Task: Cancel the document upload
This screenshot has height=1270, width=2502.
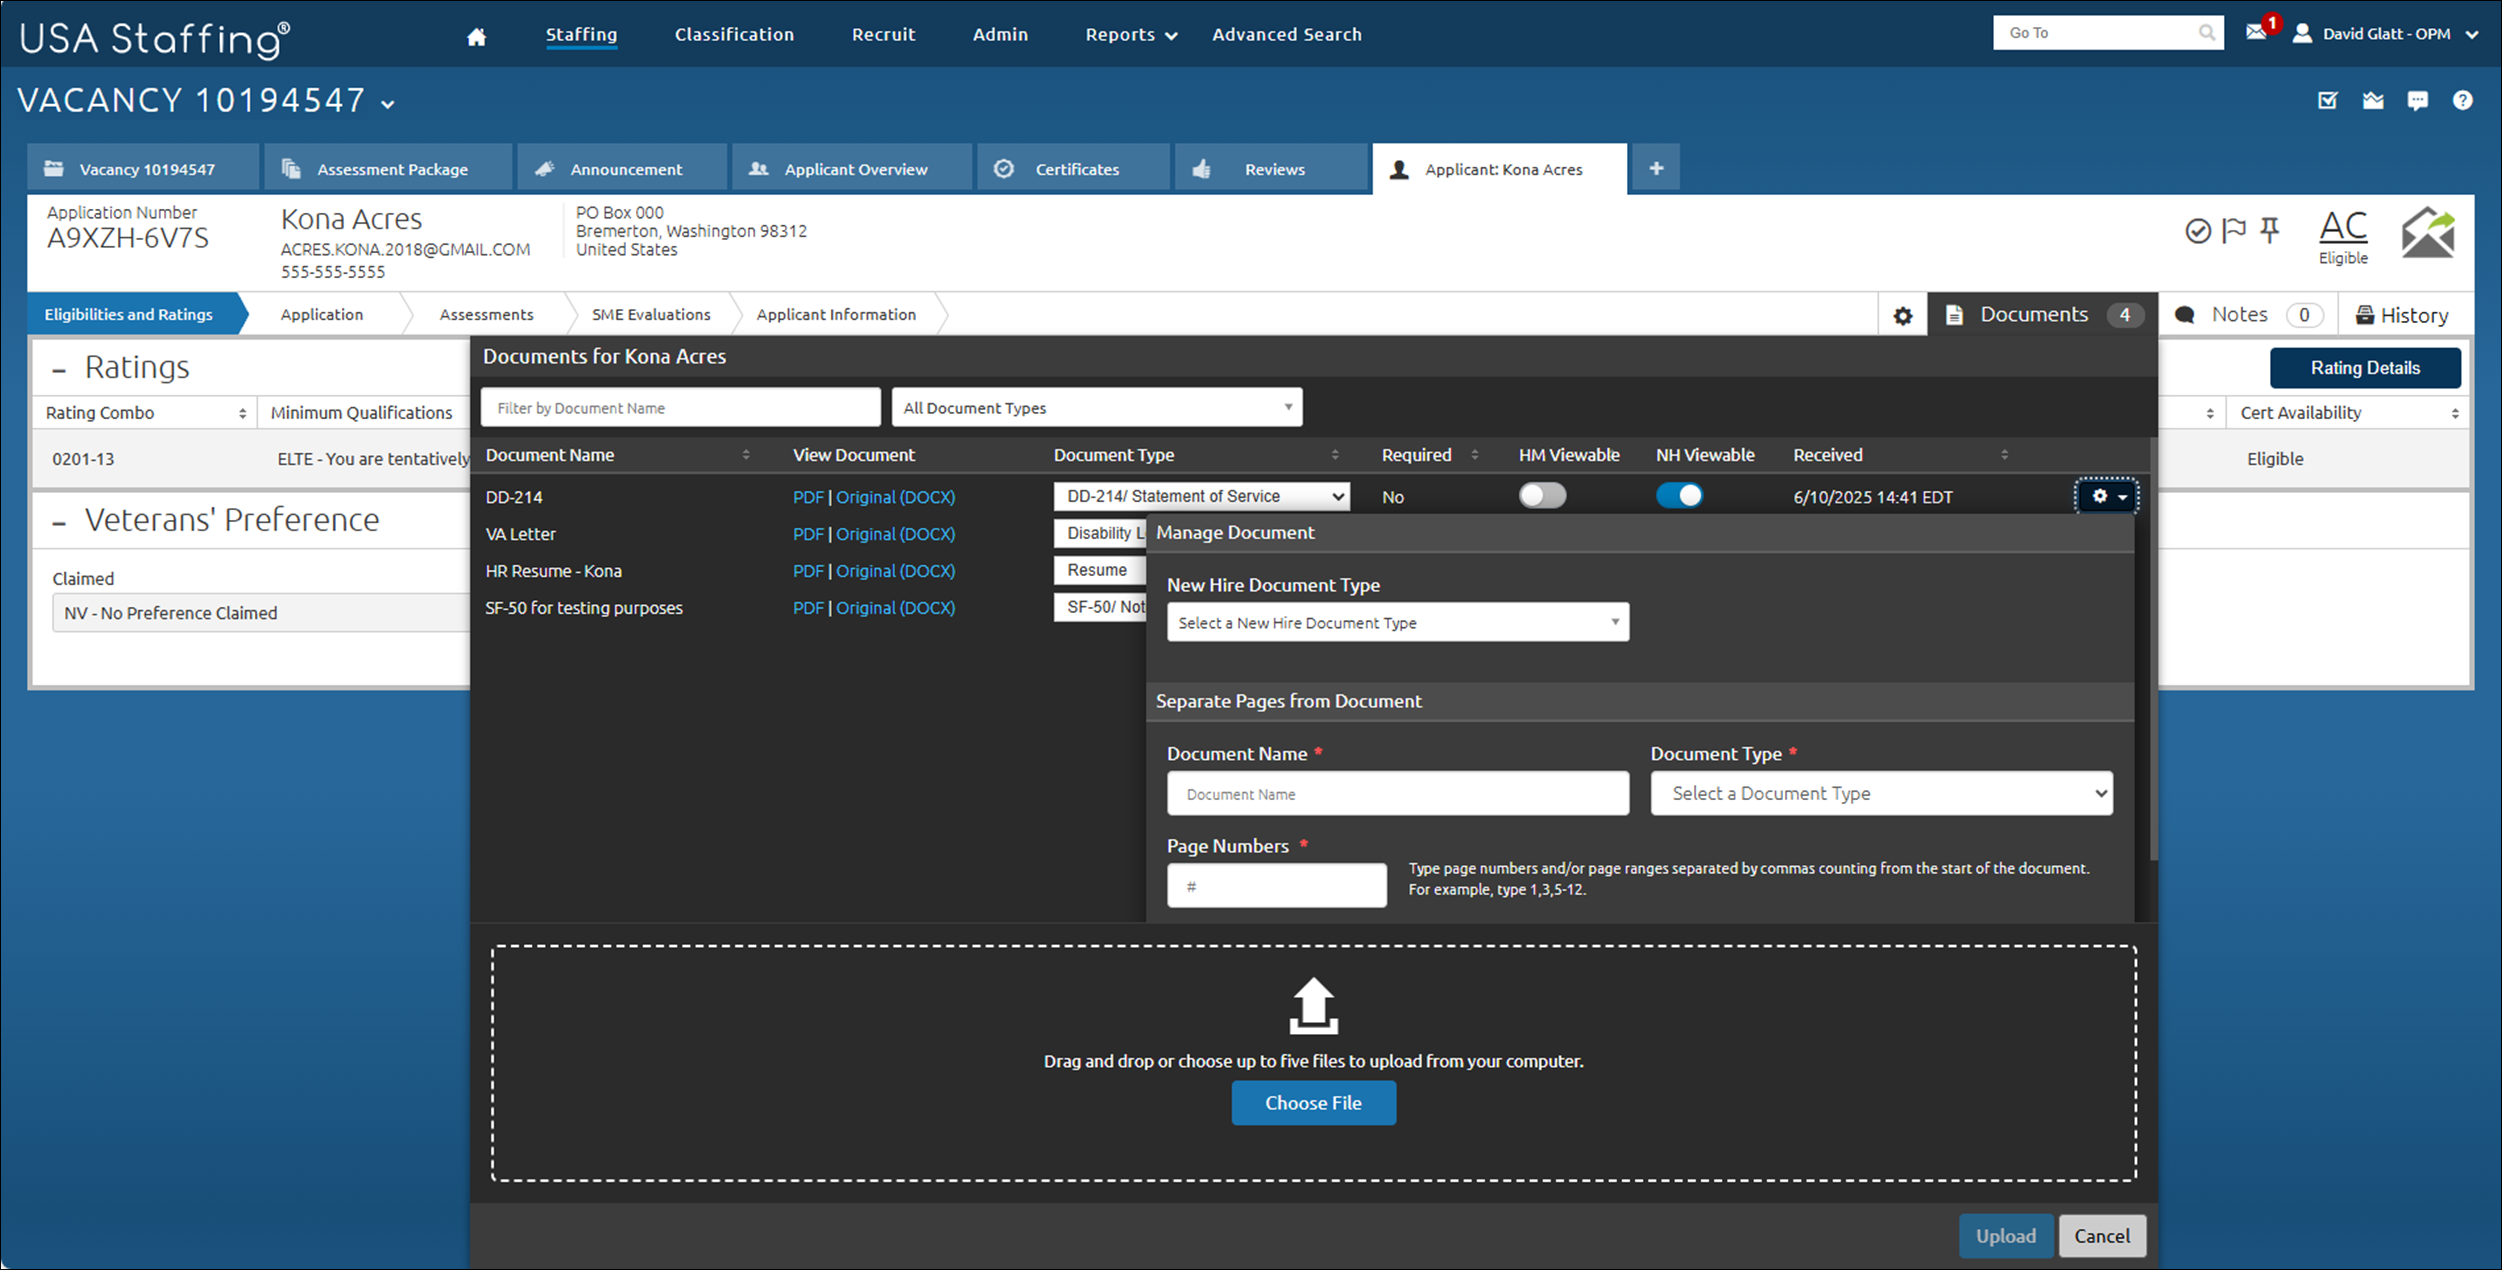Action: (x=2102, y=1236)
